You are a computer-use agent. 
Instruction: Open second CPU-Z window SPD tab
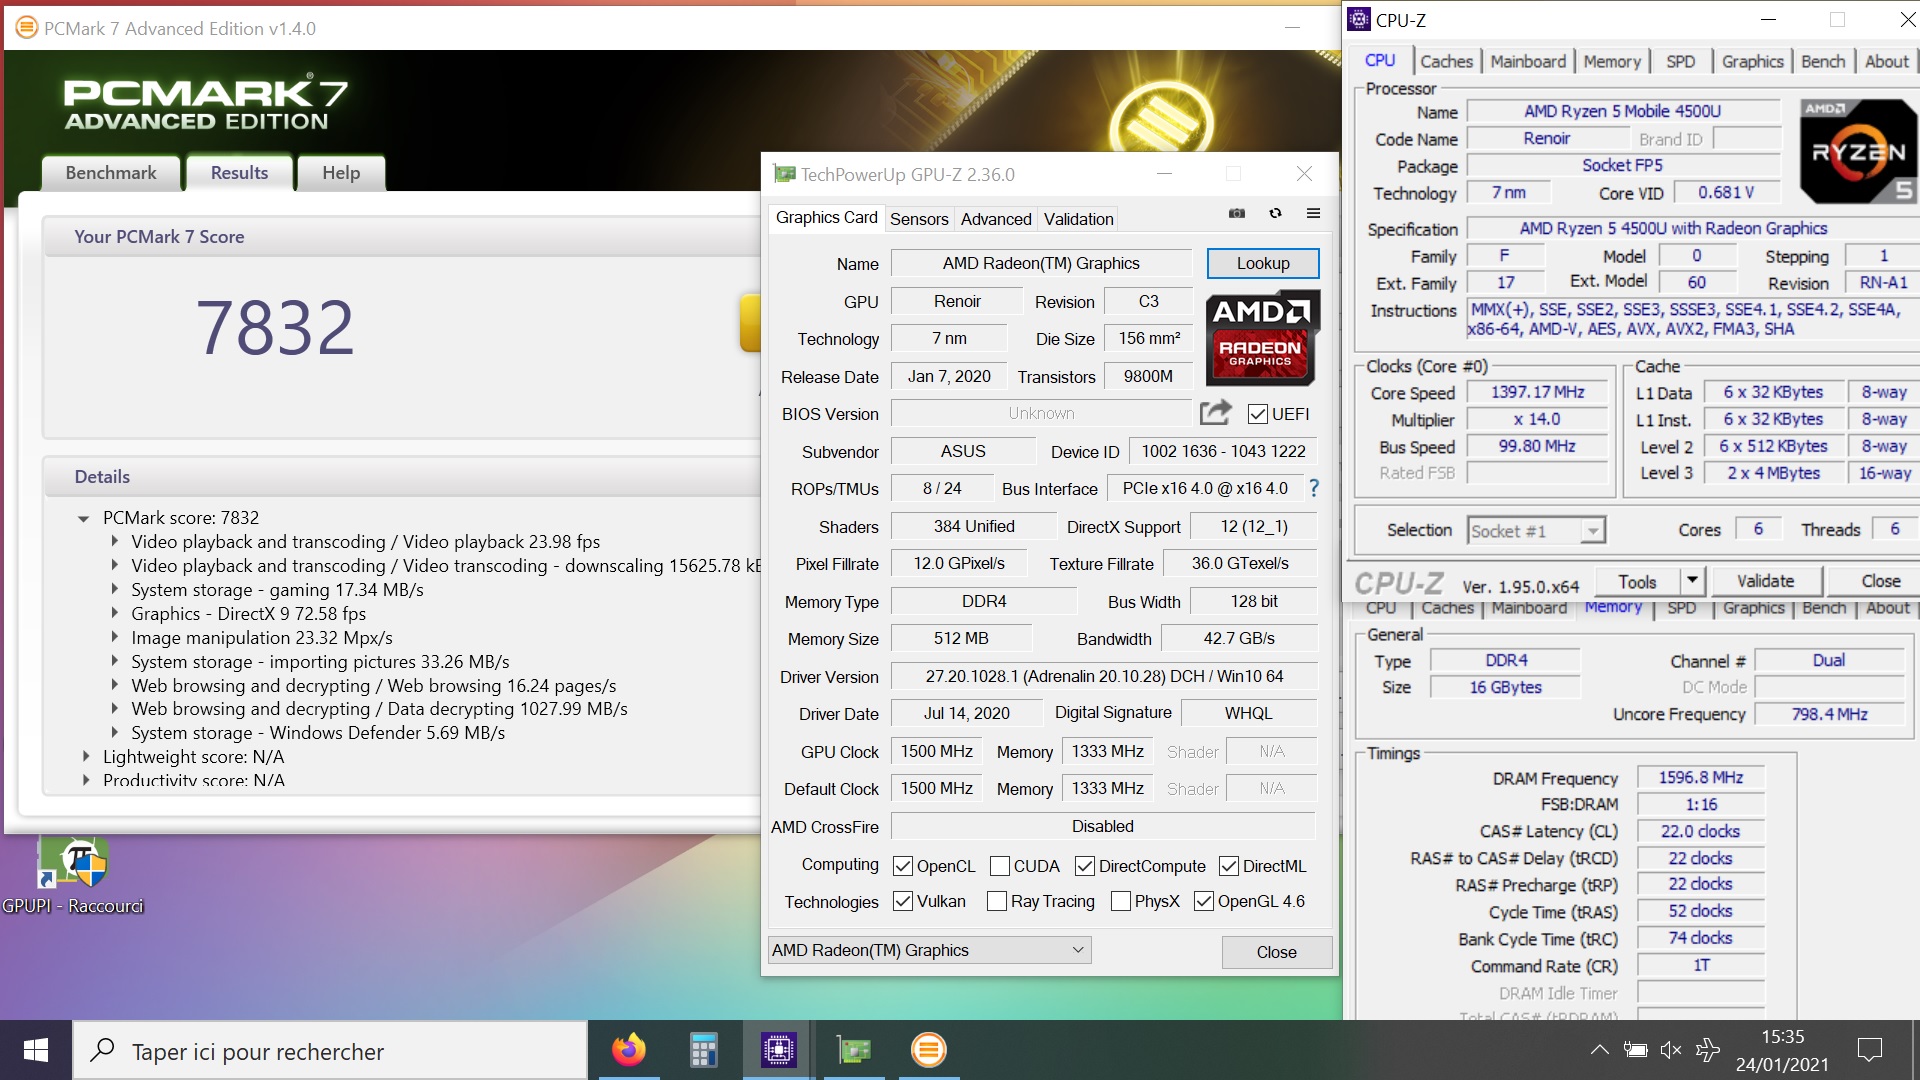[1681, 608]
